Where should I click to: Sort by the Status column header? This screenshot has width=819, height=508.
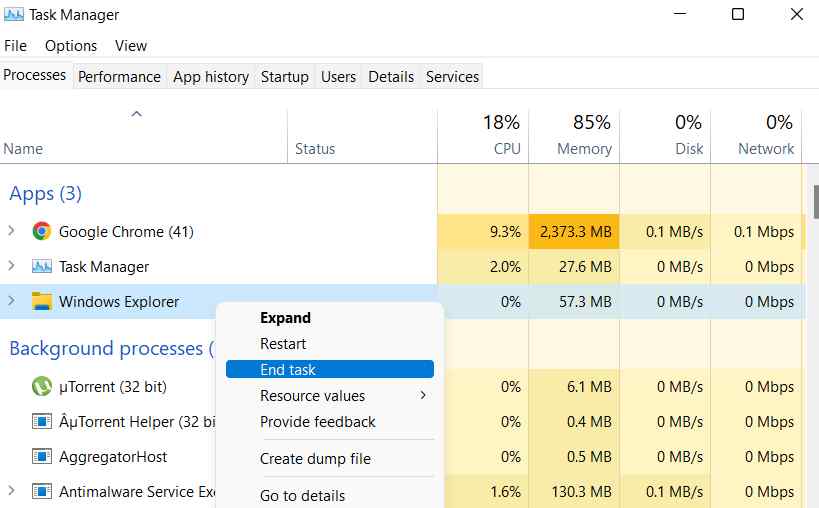click(315, 149)
